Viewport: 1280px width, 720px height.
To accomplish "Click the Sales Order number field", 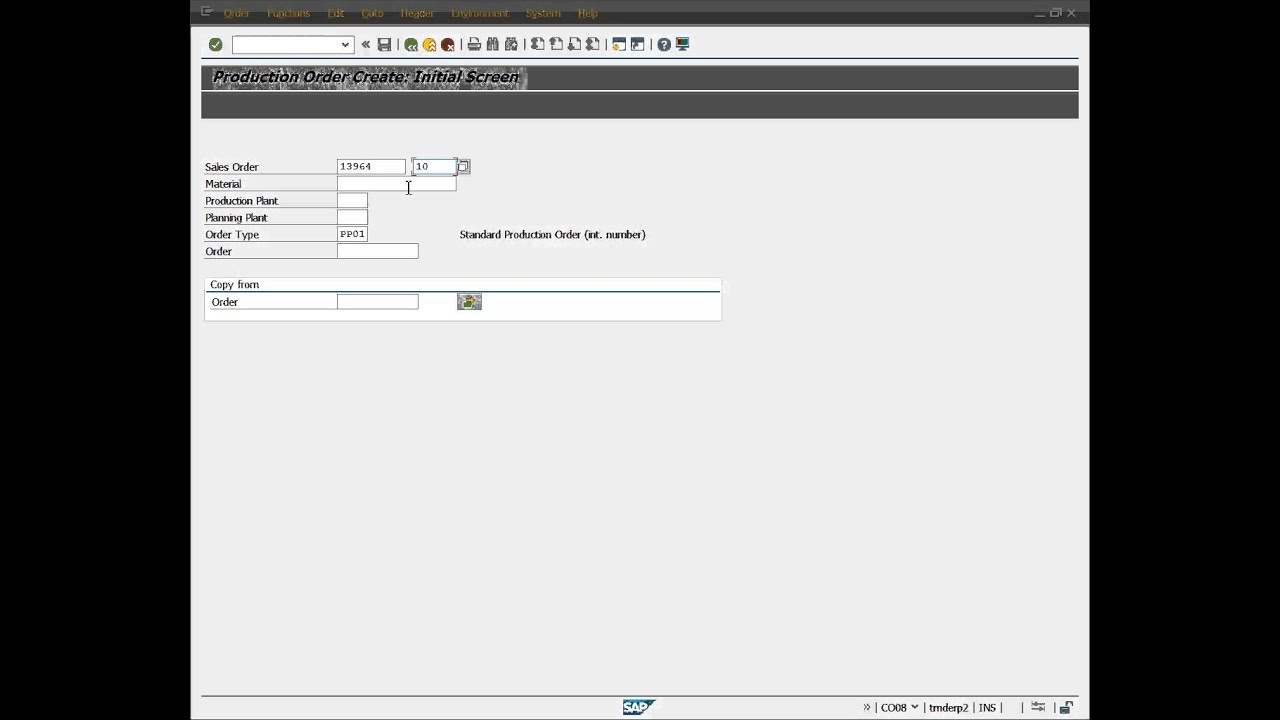I will pyautogui.click(x=371, y=166).
